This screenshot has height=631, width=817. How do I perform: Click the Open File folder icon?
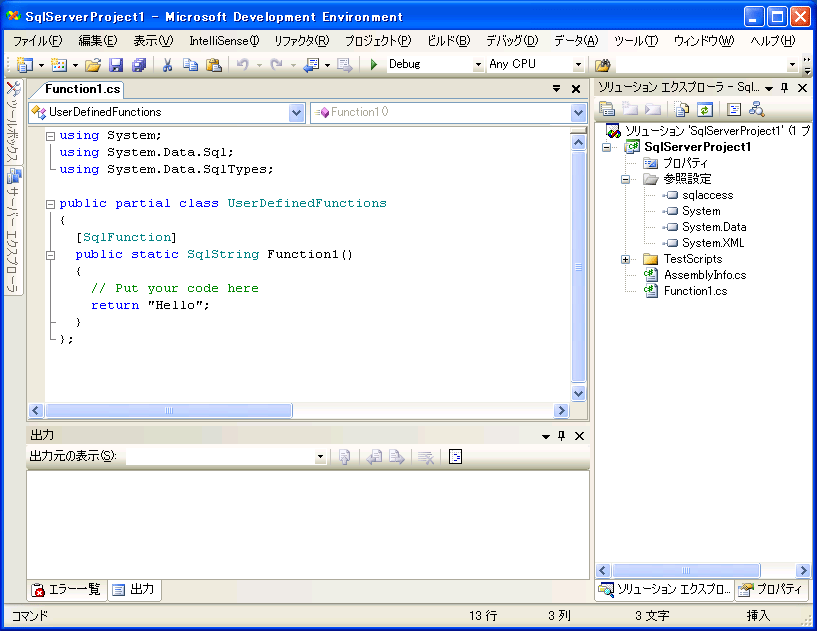[93, 65]
